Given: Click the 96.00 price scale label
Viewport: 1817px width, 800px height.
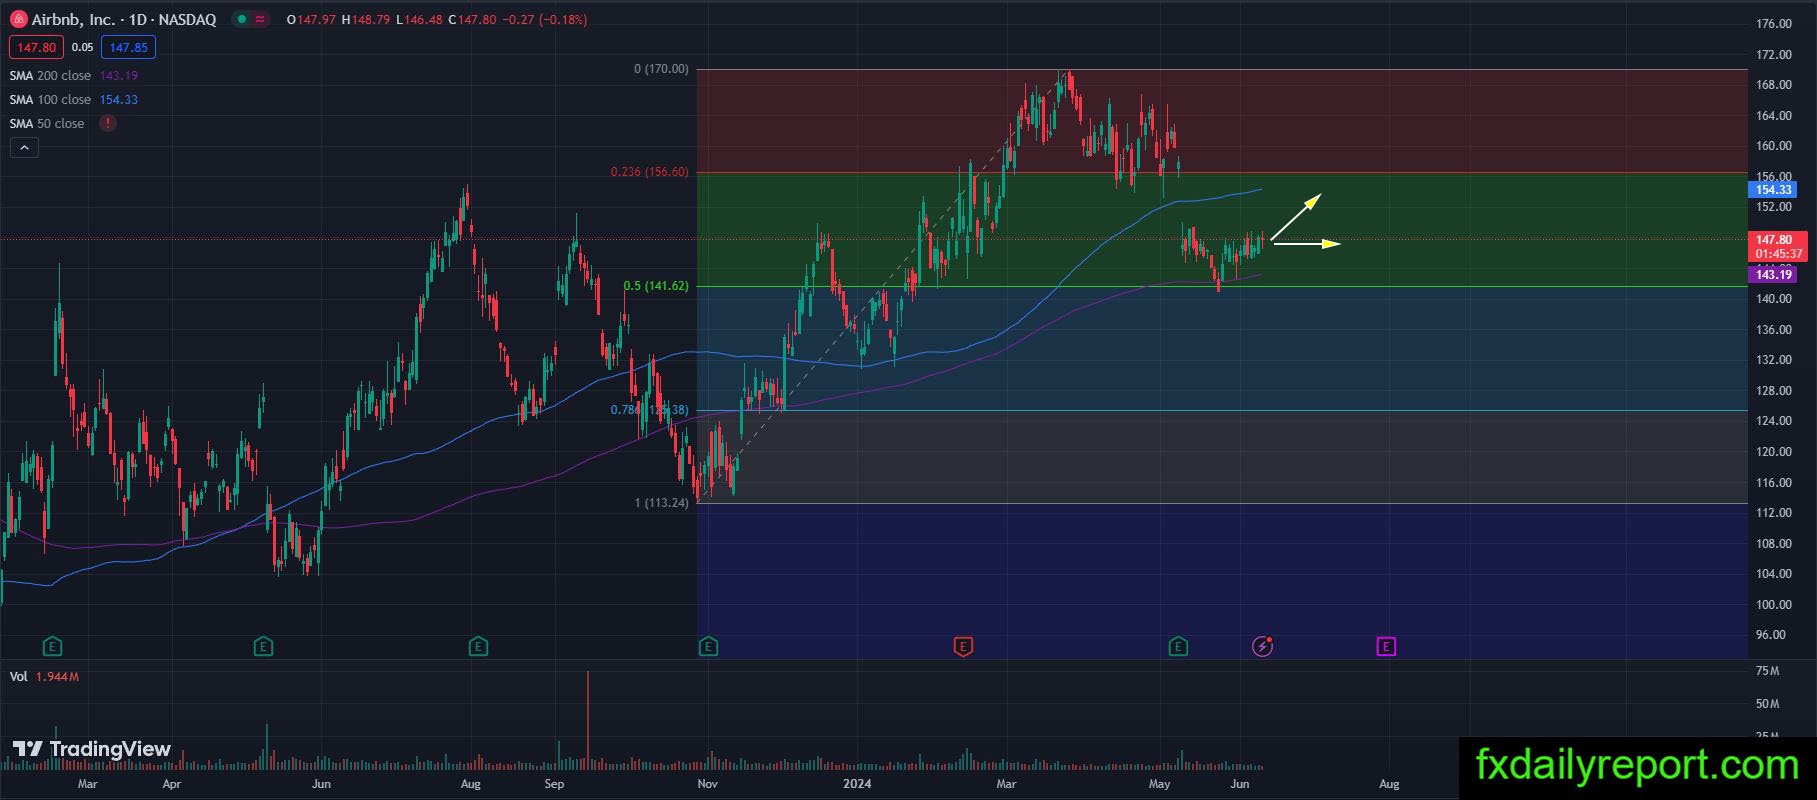Looking at the screenshot, I should (x=1773, y=635).
